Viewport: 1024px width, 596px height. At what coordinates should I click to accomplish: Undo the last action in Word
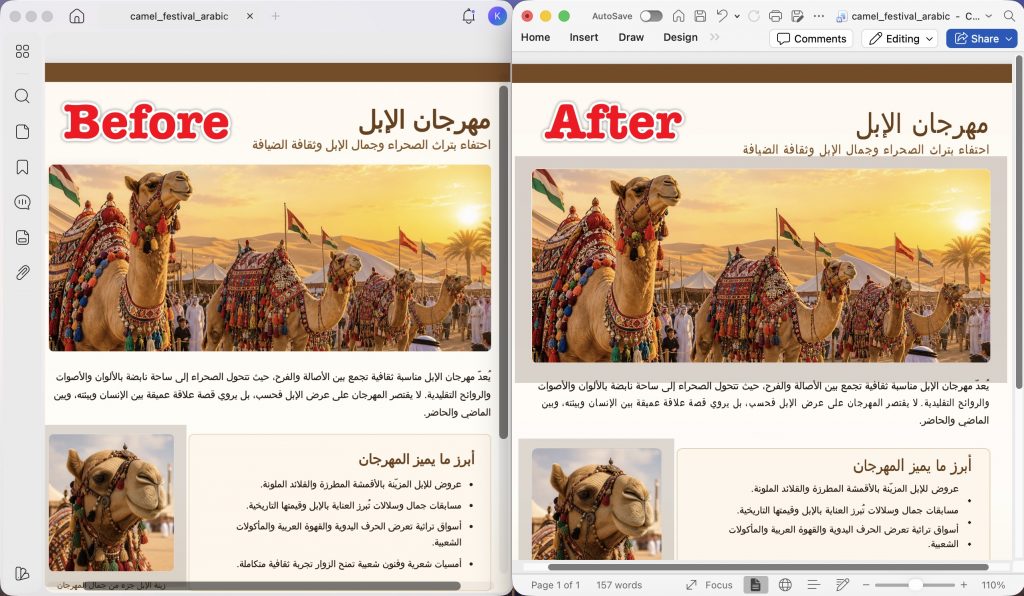[x=722, y=16]
